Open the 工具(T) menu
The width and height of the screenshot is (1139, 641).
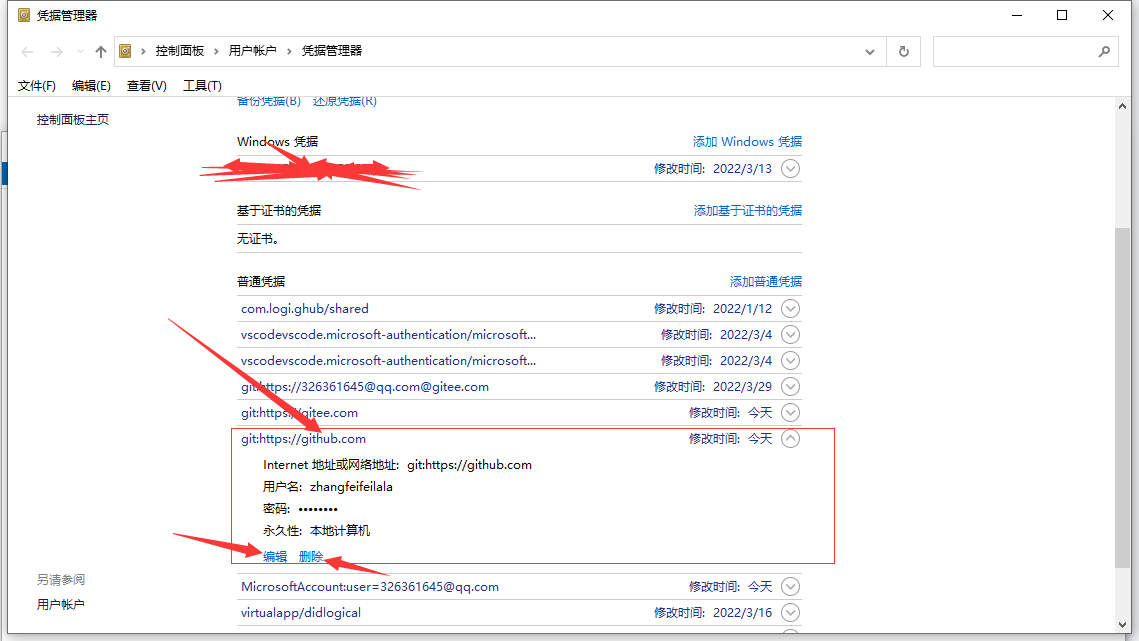coord(201,85)
